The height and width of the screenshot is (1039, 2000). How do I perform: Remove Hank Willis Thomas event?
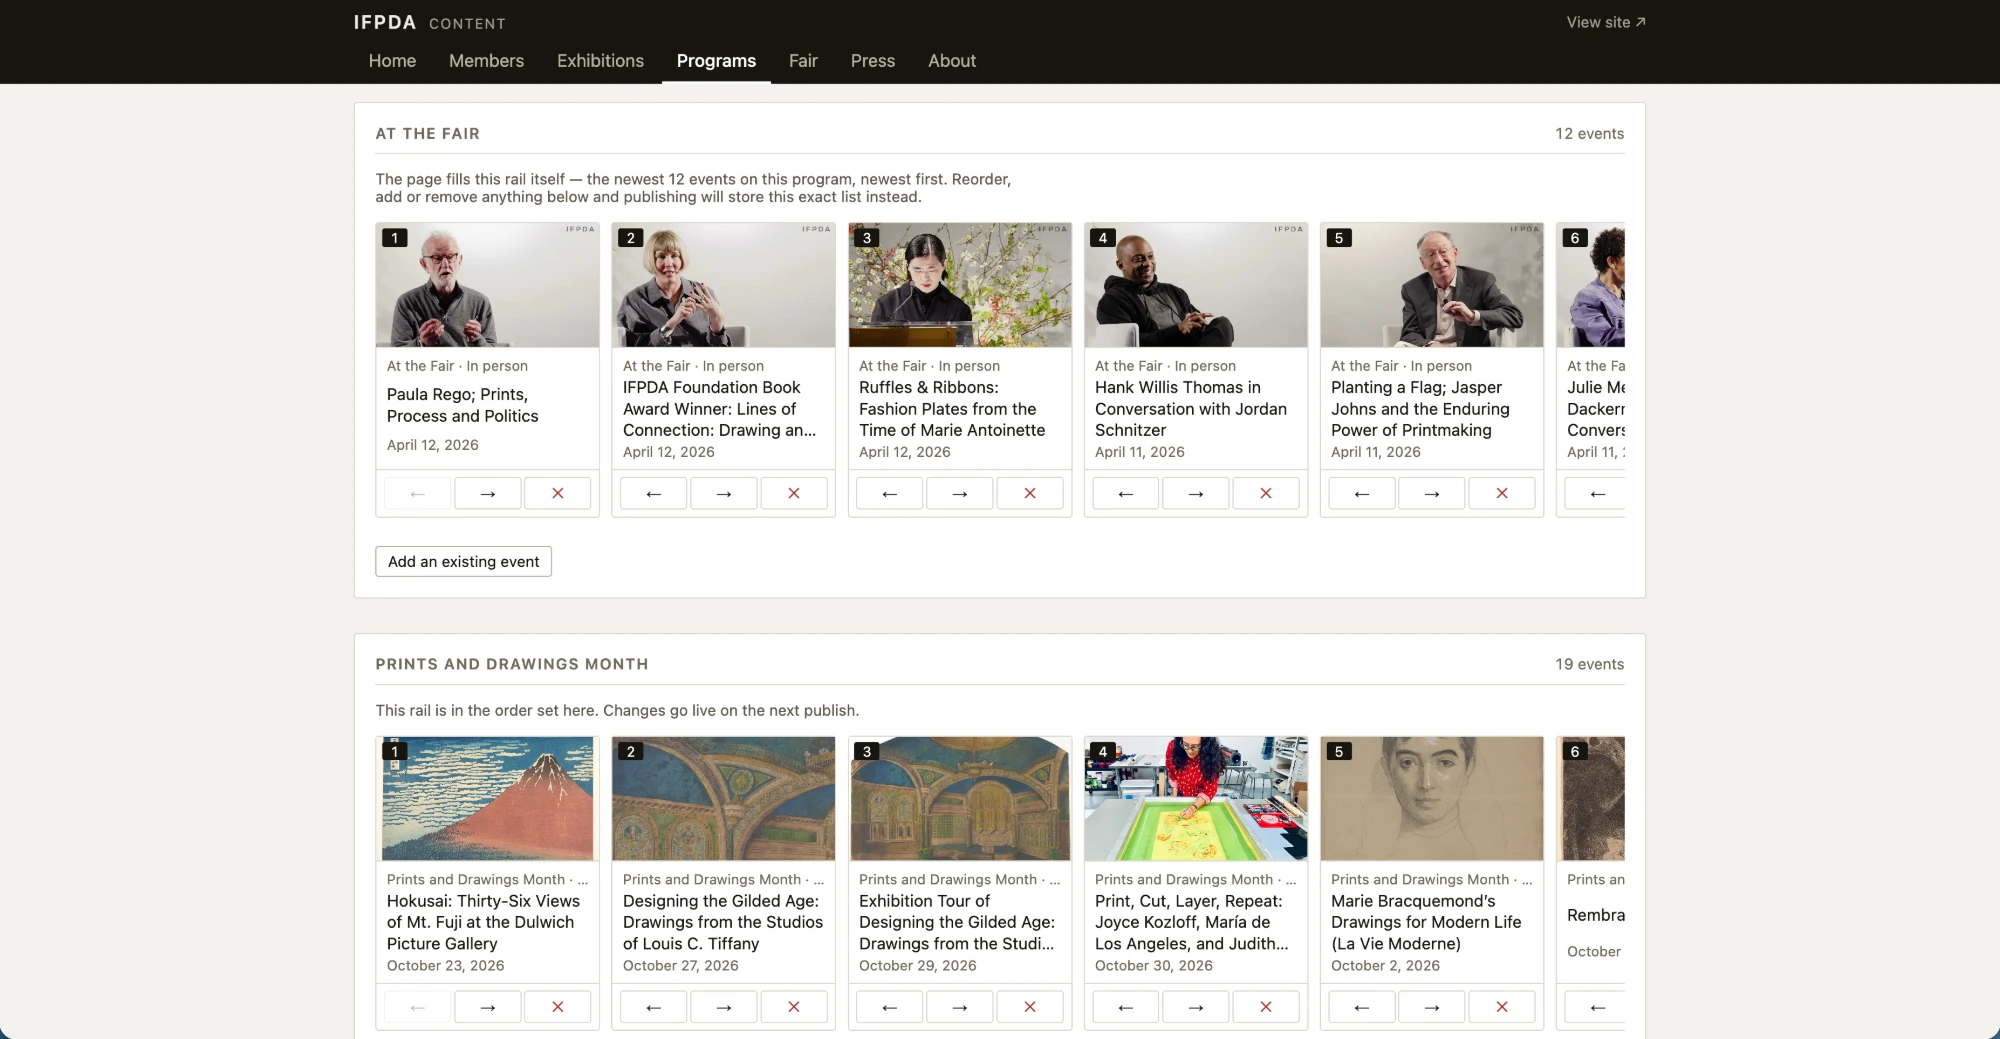point(1266,493)
